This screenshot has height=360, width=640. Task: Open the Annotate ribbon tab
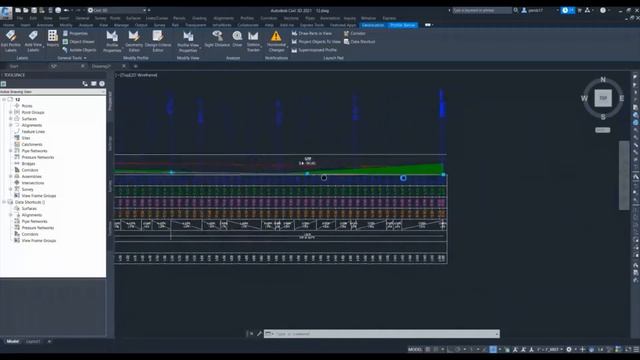pyautogui.click(x=45, y=25)
